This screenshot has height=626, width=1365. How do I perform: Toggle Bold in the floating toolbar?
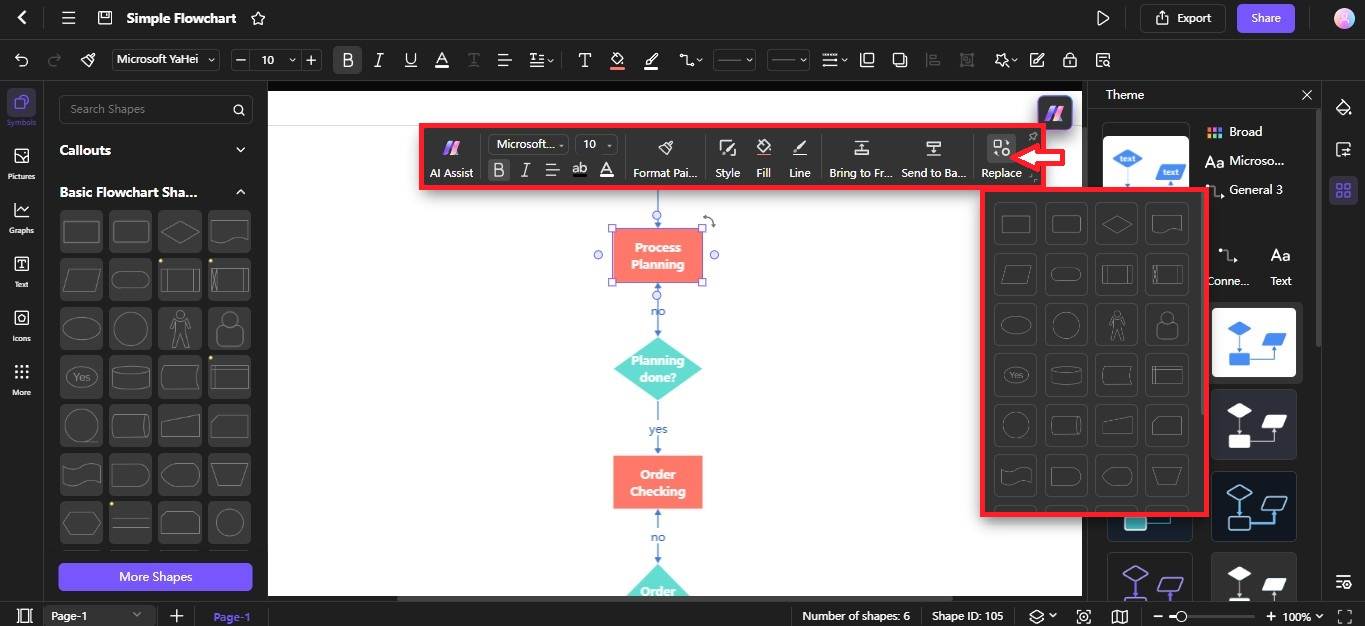tap(499, 170)
